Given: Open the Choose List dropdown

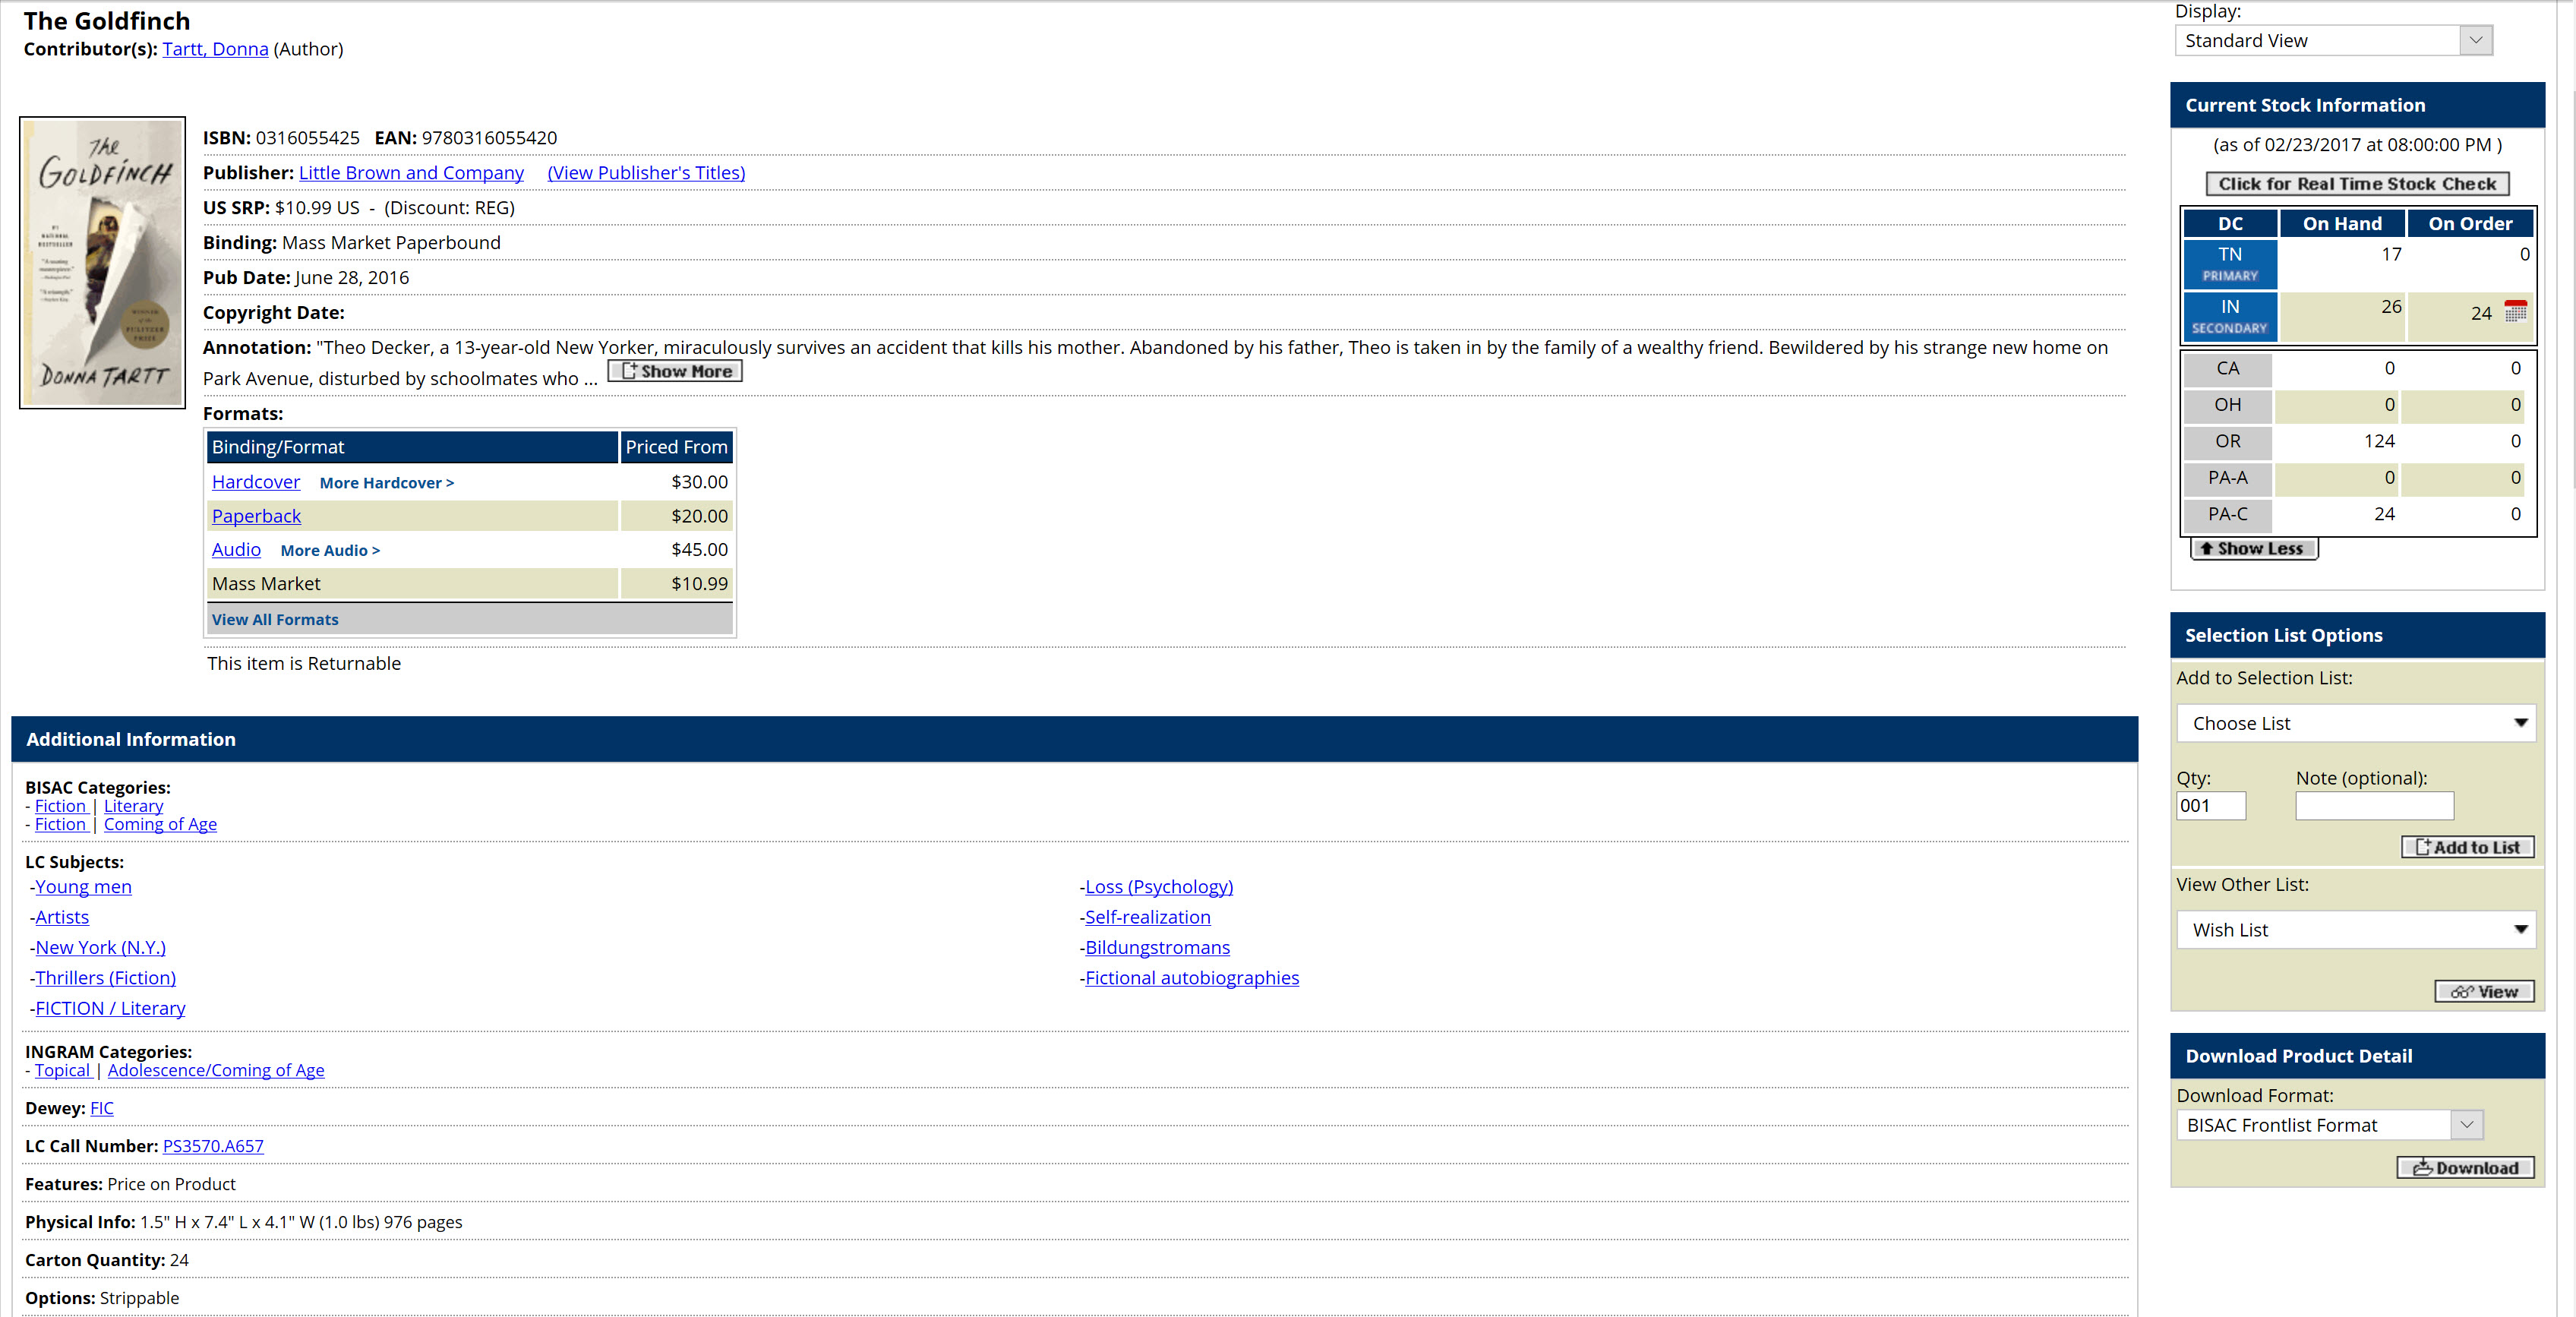Looking at the screenshot, I should coord(2355,723).
